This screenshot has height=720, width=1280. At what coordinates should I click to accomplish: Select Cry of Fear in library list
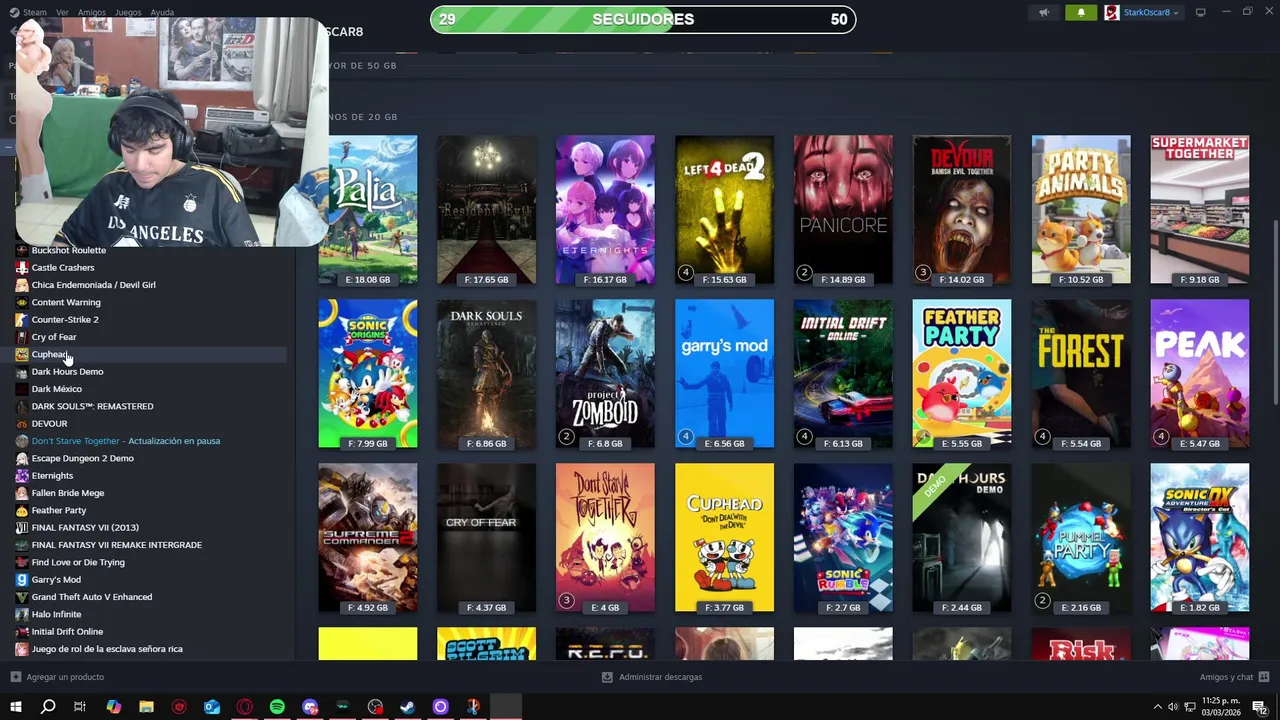54,337
